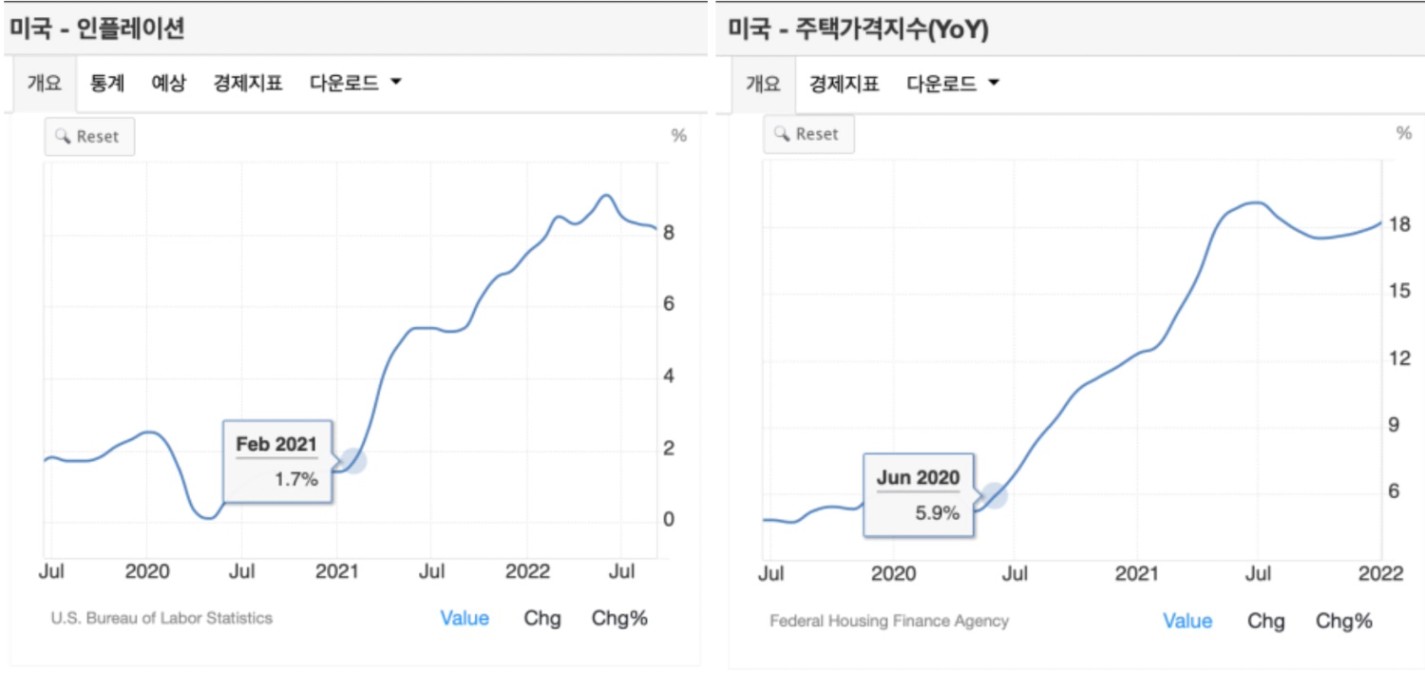Switch inflation chart to Chg mode

[542, 618]
